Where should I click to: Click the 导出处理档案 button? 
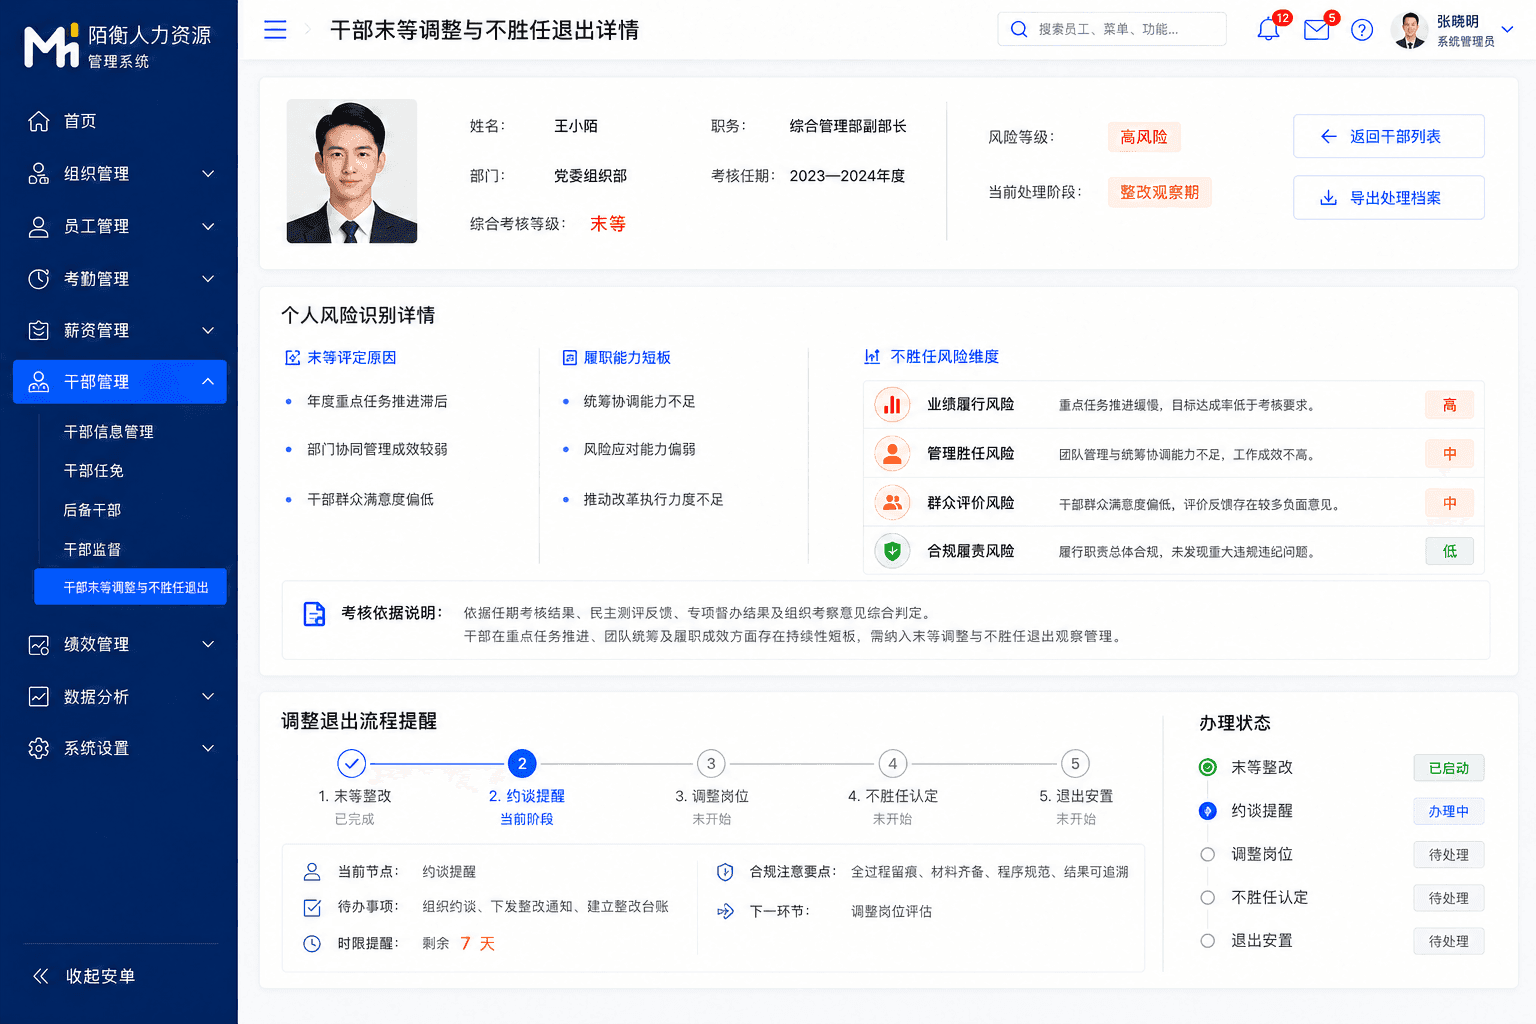click(x=1388, y=198)
